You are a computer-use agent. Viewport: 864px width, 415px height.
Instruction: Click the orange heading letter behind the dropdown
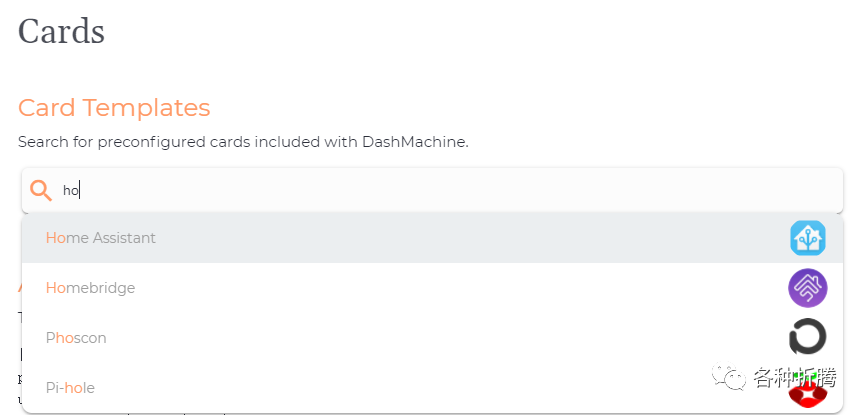[21, 288]
